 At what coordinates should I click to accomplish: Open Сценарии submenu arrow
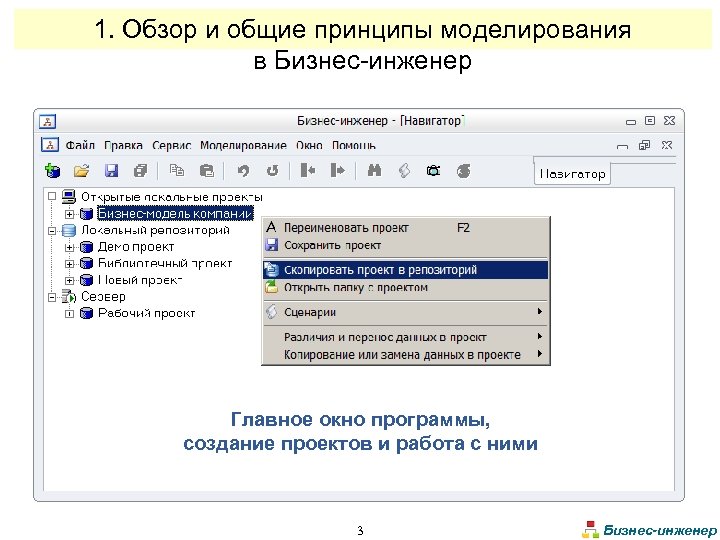pos(540,311)
